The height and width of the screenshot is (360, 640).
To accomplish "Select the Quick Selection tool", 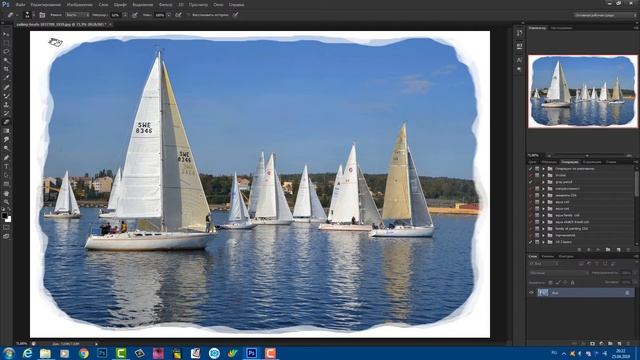I will coord(6,60).
